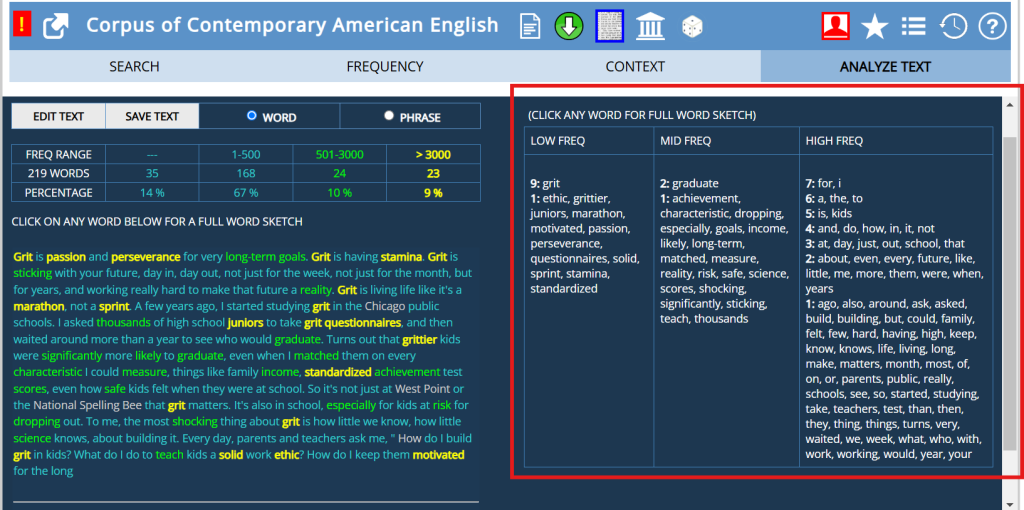Open the history clock icon
The width and height of the screenshot is (1024, 510).
point(953,26)
